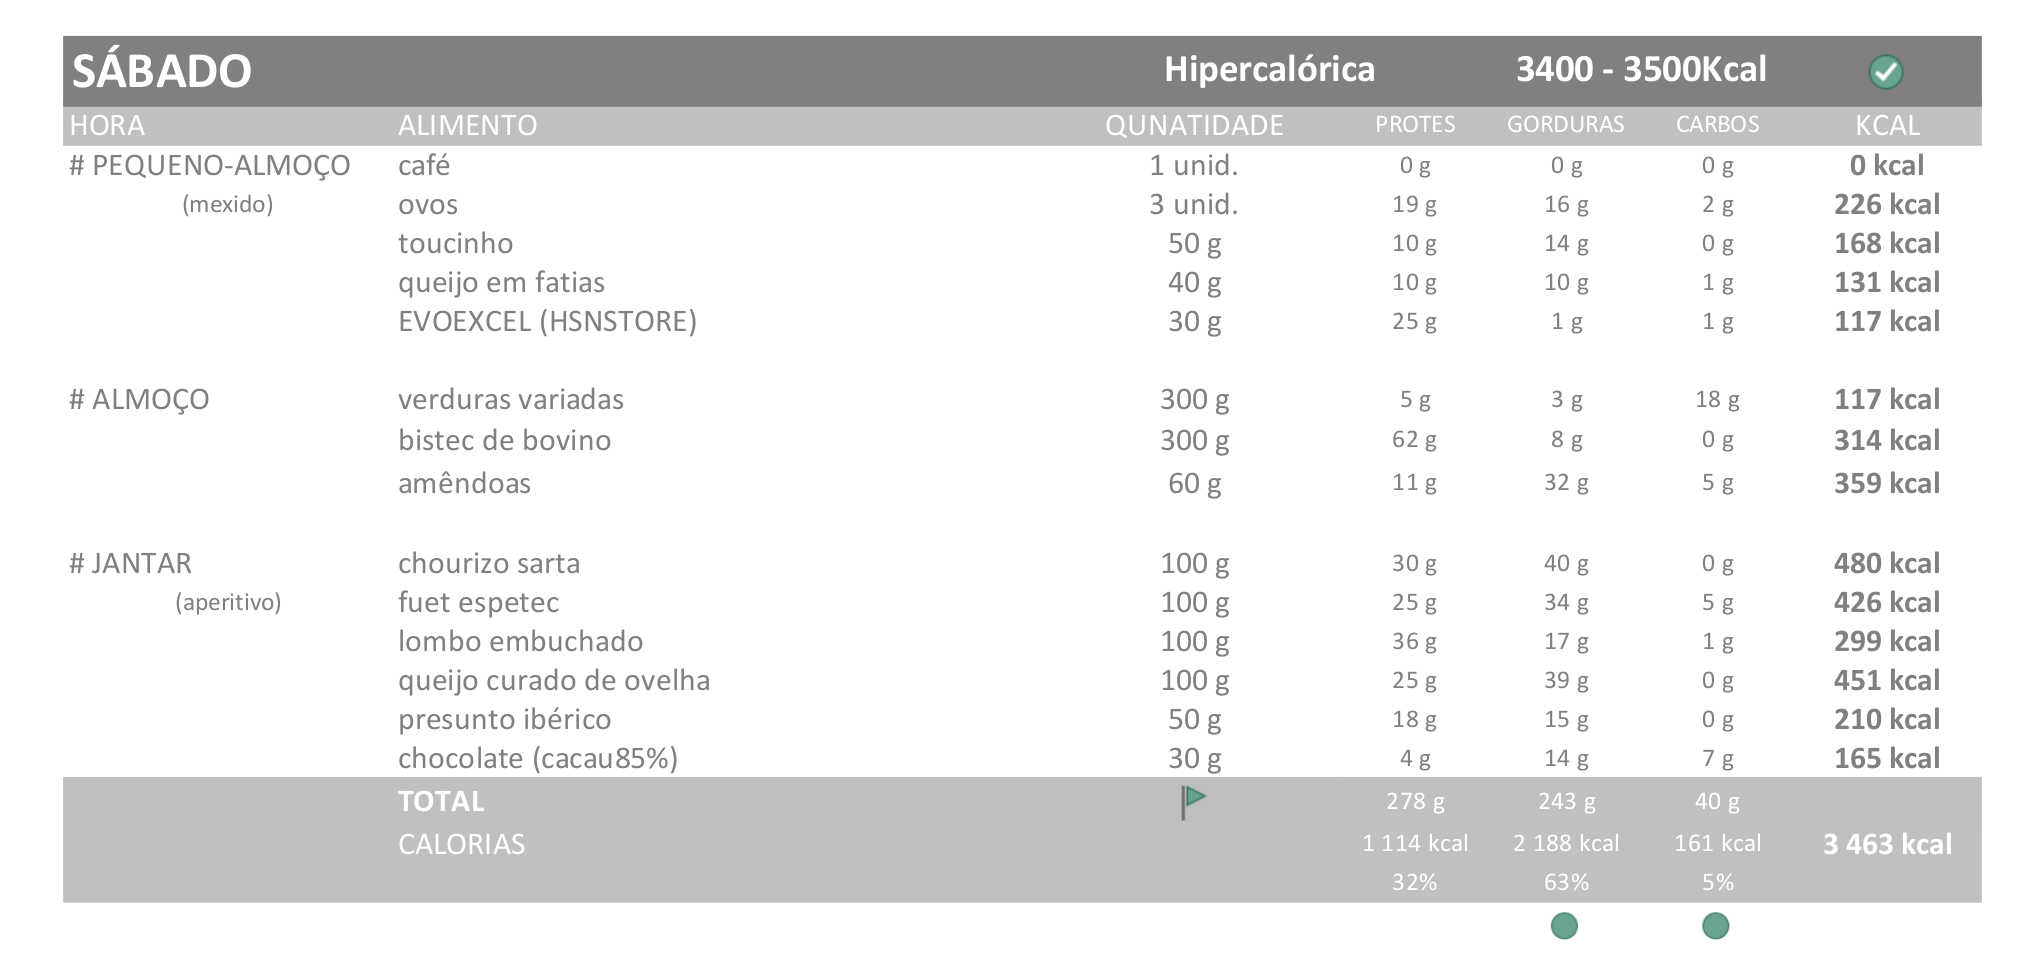Select the bistec de bovino cell
This screenshot has width=2028, height=963.
tap(504, 440)
